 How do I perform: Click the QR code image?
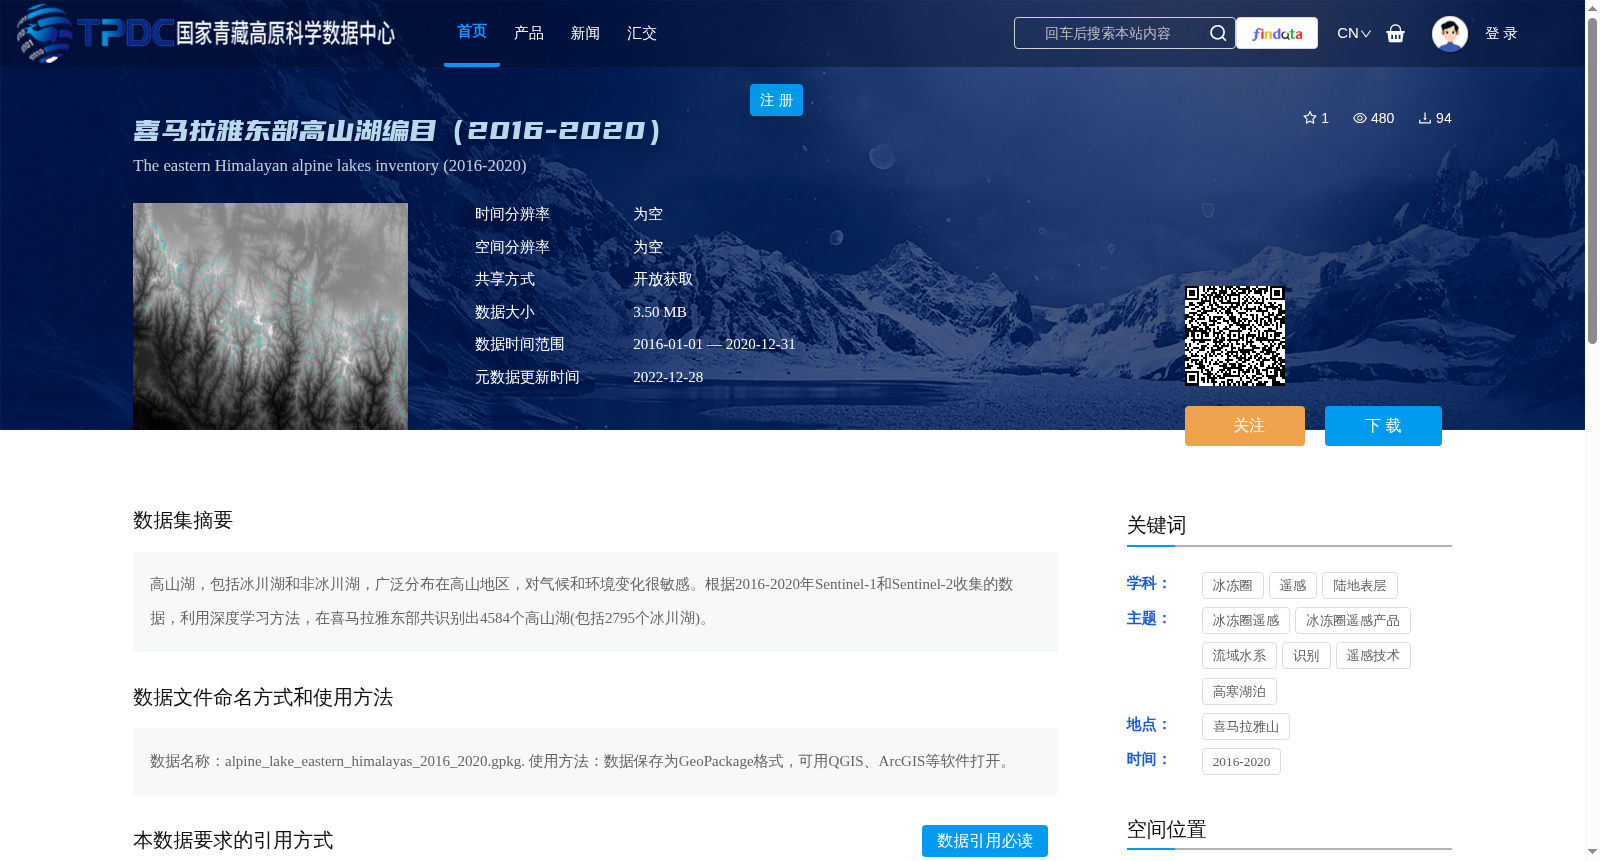click(1235, 336)
